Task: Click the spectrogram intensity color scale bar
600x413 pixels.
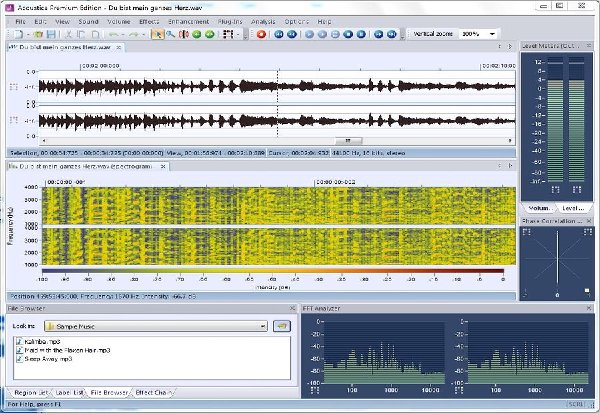Action: [x=273, y=271]
